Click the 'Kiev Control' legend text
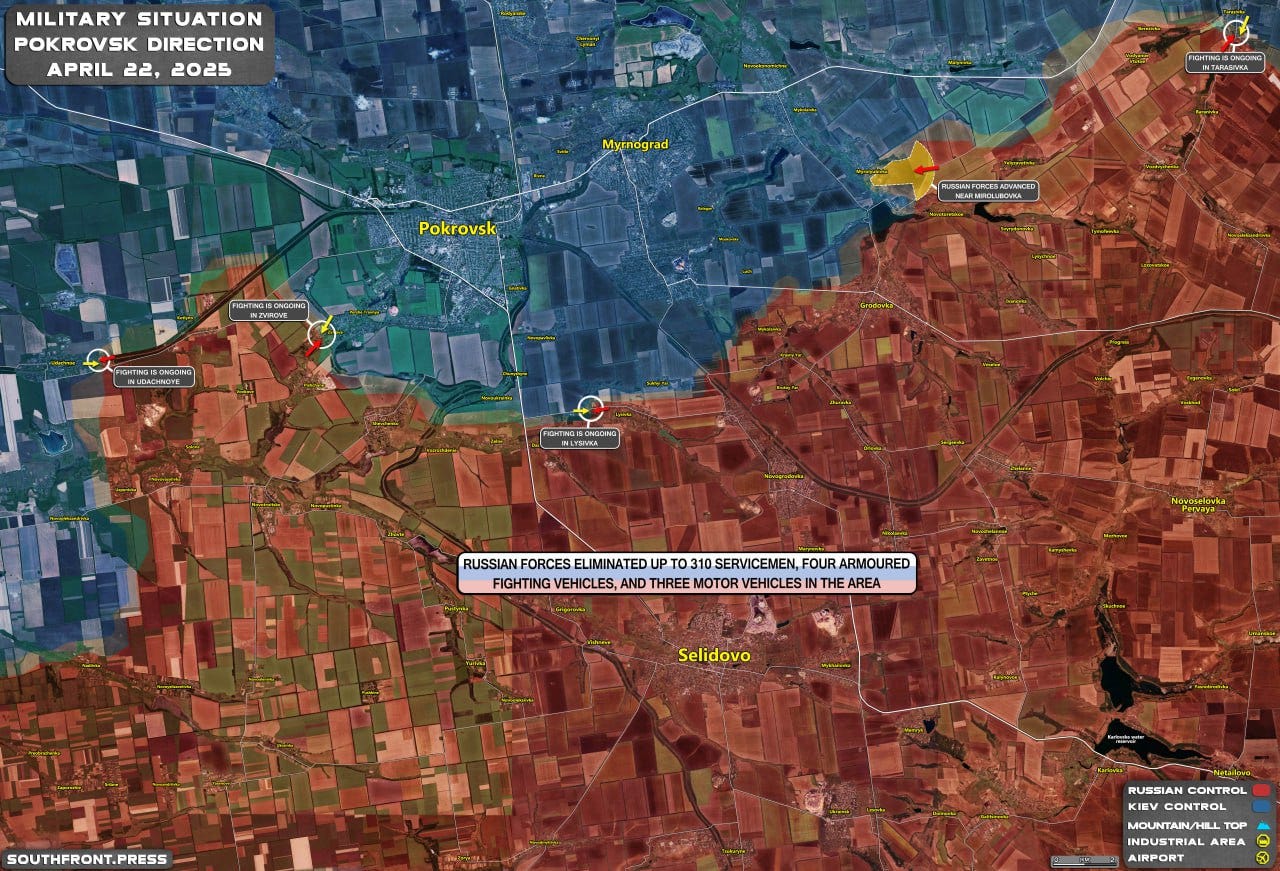 pos(1176,806)
